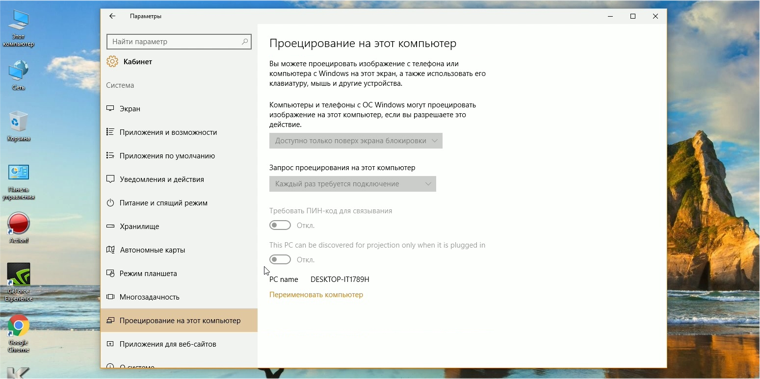Click the DESKTOP-IT1789H PC name text
Image resolution: width=760 pixels, height=379 pixels.
340,280
